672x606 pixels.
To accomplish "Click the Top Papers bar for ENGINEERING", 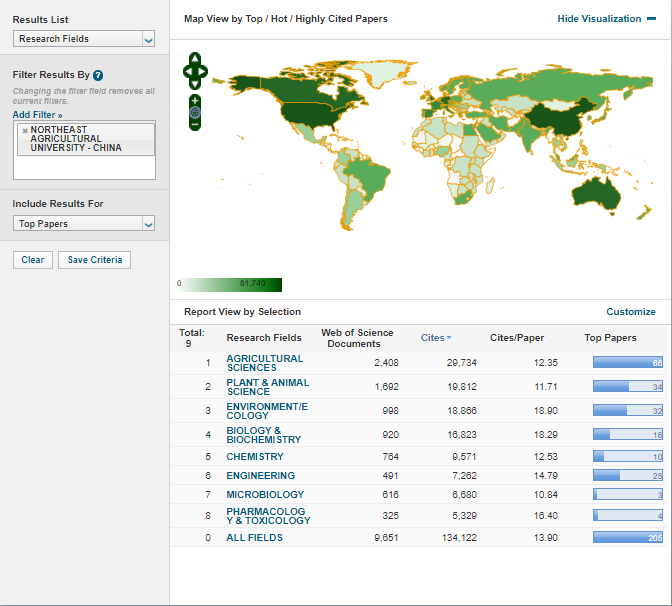I will pos(627,476).
